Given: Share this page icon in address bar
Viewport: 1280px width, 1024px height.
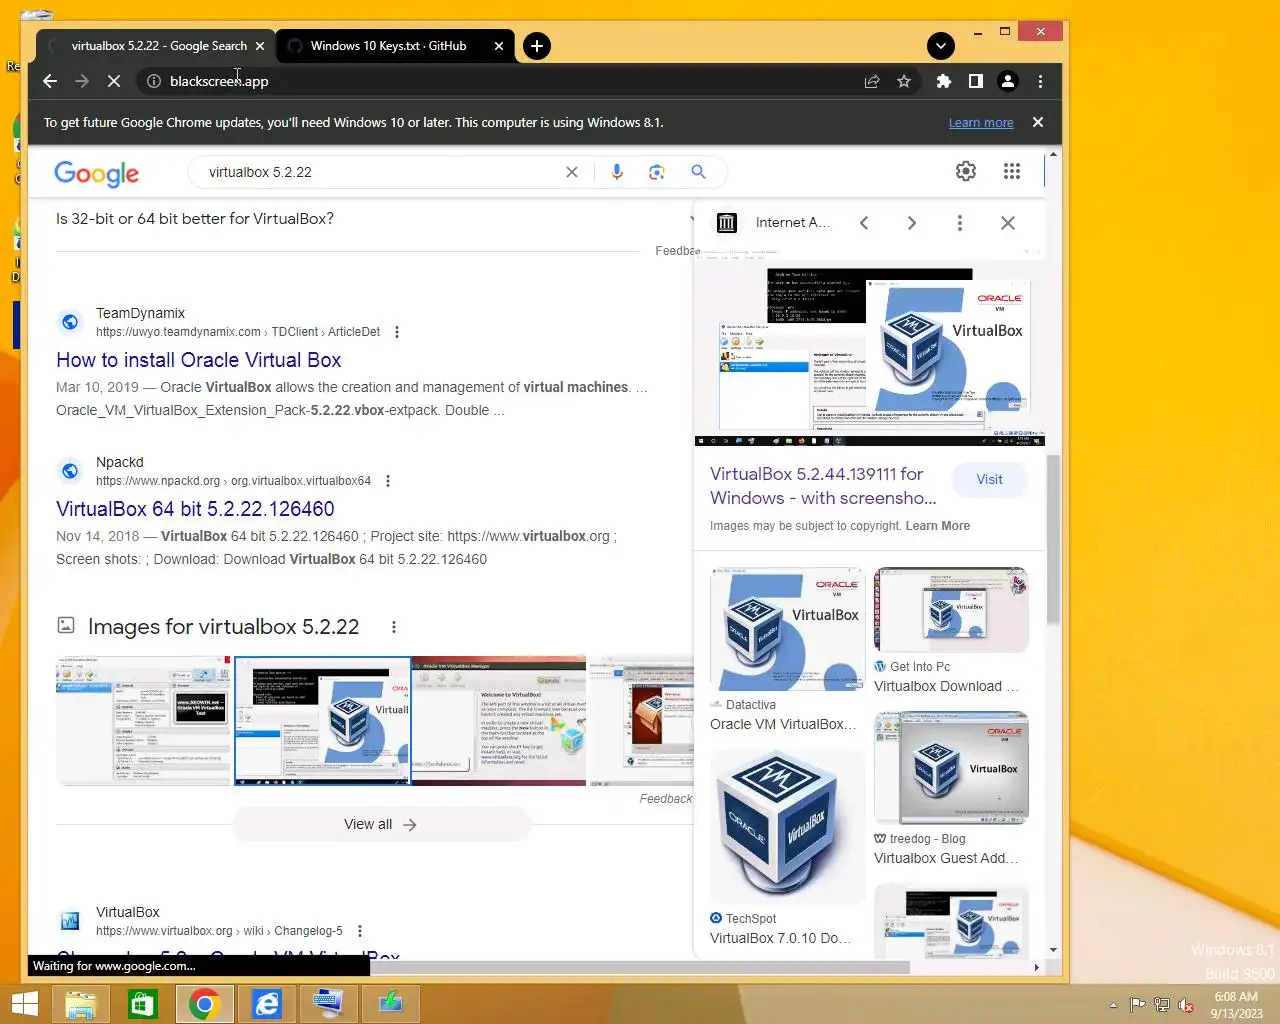Looking at the screenshot, I should 872,82.
